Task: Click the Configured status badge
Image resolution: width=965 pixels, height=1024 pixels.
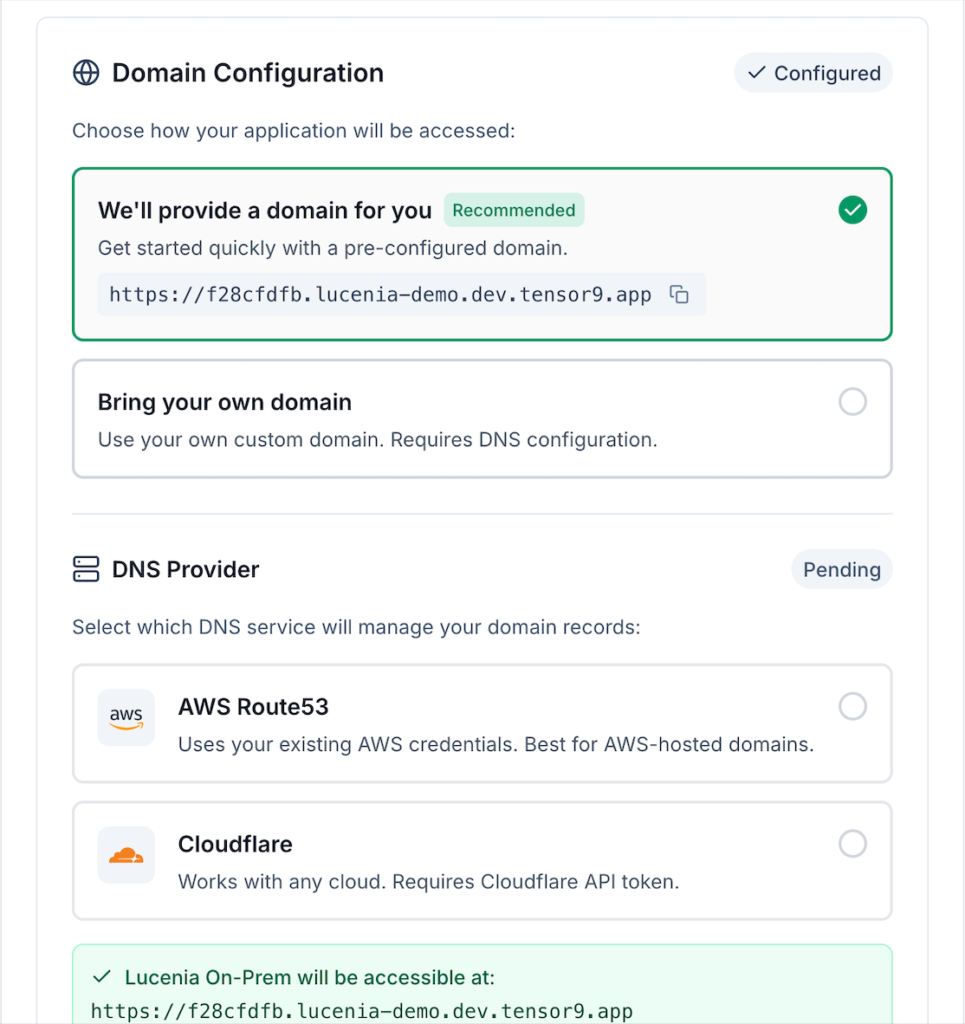Action: click(x=813, y=73)
